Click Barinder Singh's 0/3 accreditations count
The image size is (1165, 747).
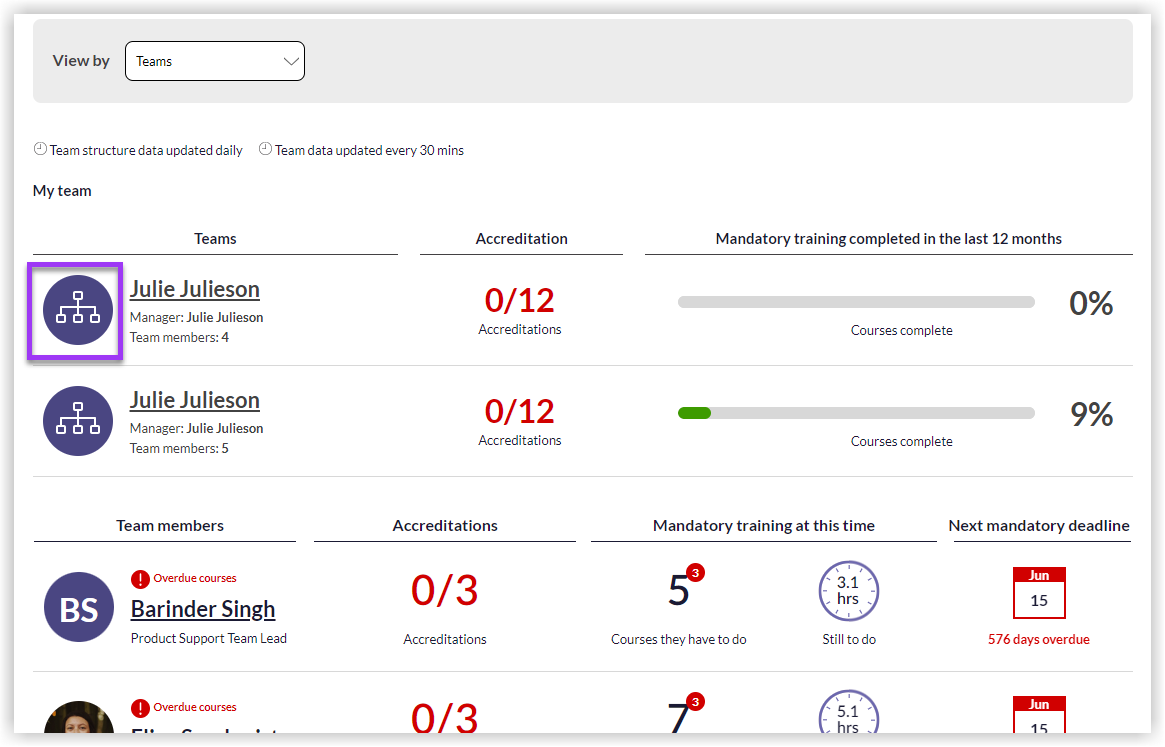coord(445,591)
